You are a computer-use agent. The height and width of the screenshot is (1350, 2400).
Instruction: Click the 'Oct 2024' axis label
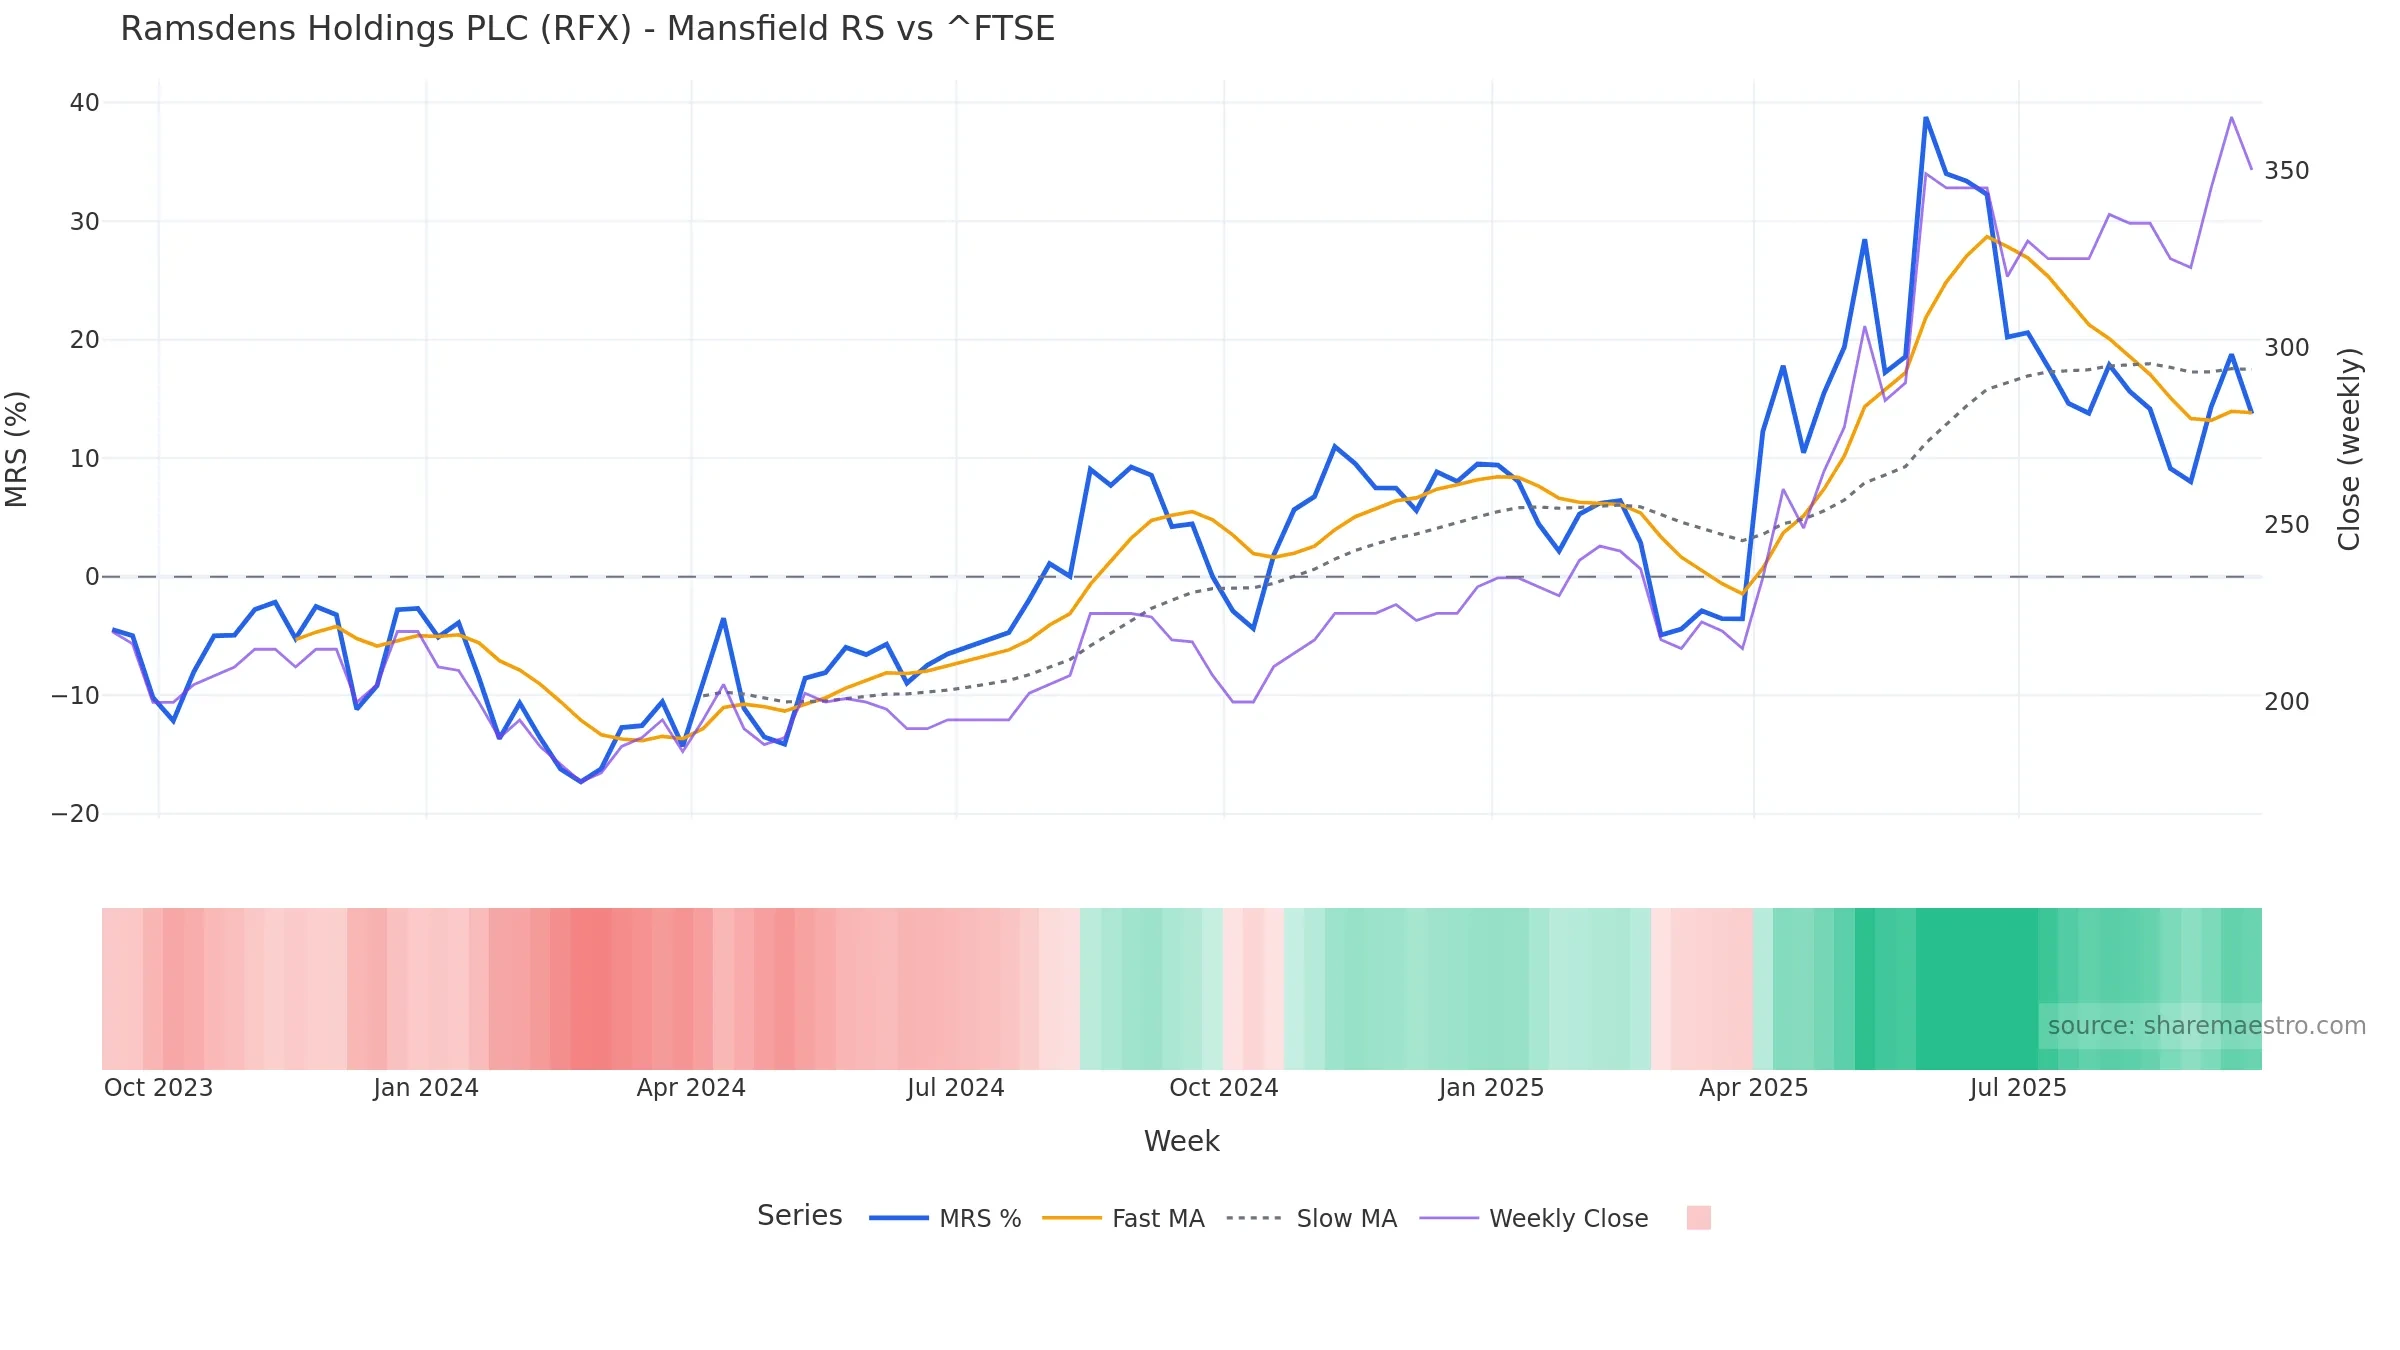click(x=1224, y=1088)
